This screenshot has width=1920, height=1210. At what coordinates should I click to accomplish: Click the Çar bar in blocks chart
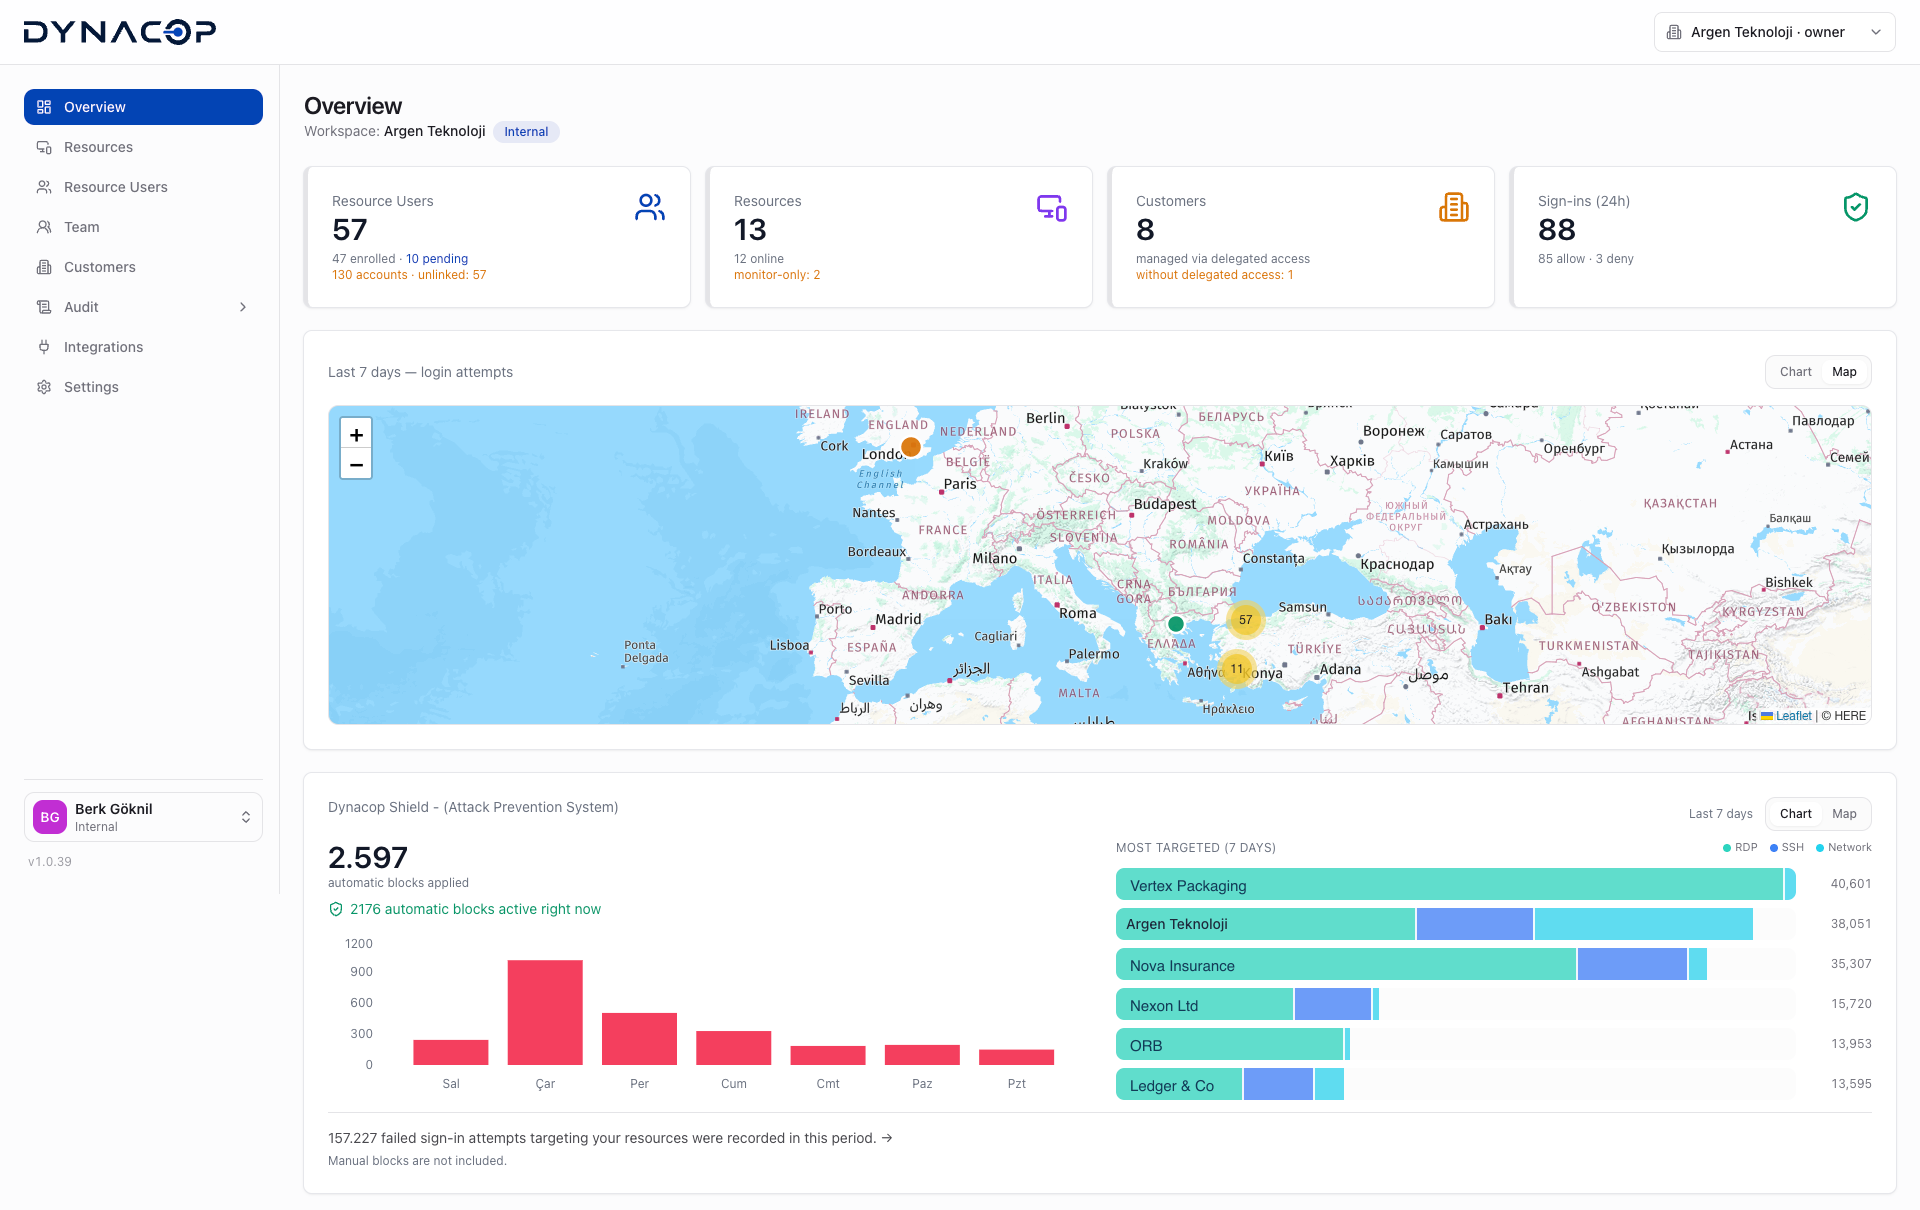click(545, 1012)
